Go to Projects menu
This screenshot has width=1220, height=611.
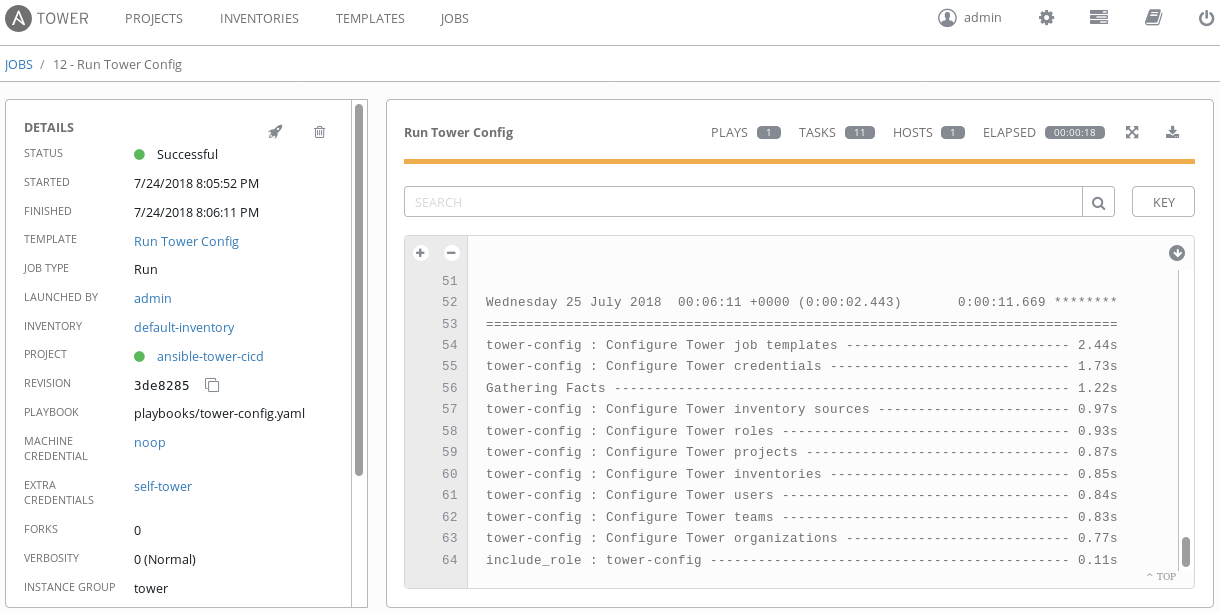click(154, 18)
